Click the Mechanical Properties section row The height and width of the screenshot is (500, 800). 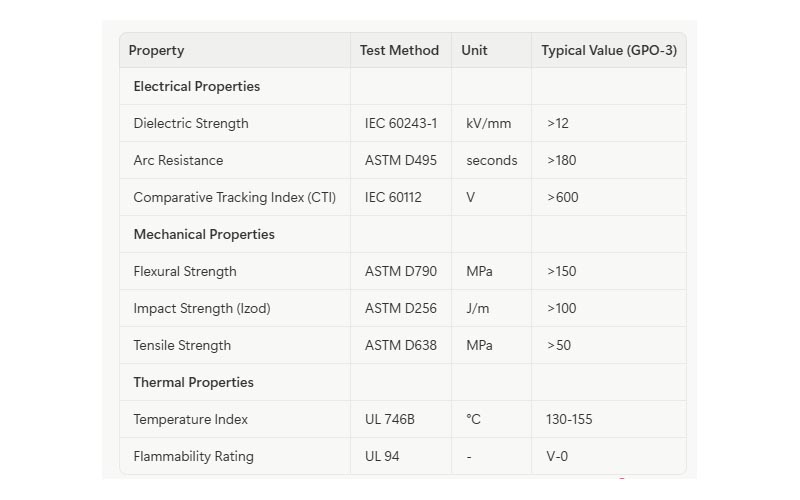(204, 235)
